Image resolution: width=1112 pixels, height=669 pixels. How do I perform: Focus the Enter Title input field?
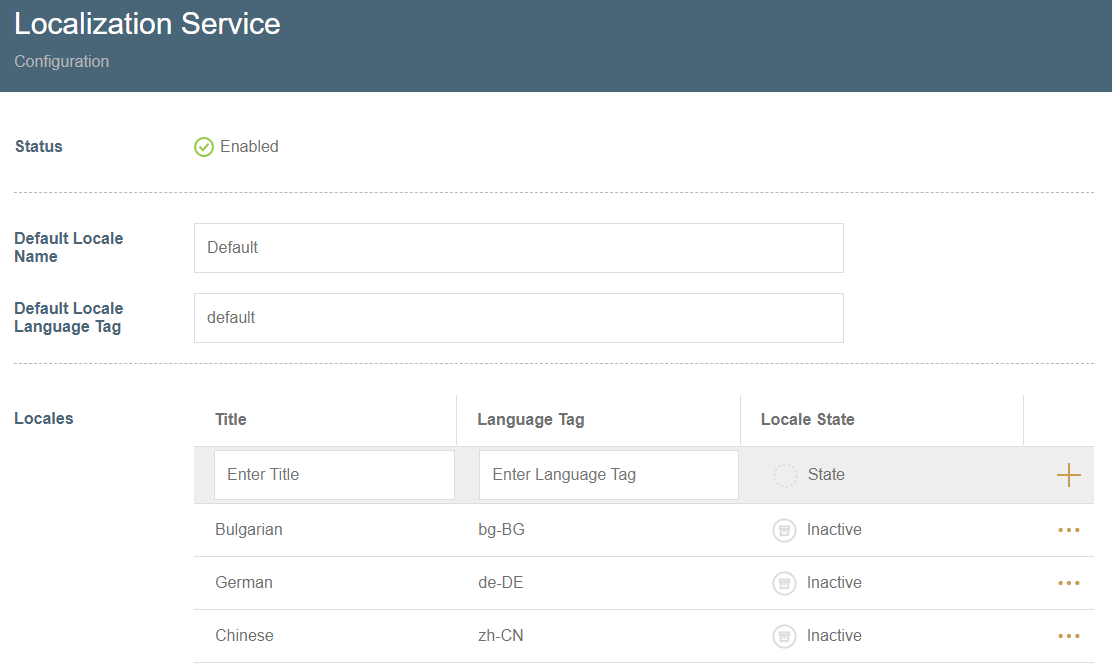pyautogui.click(x=334, y=475)
